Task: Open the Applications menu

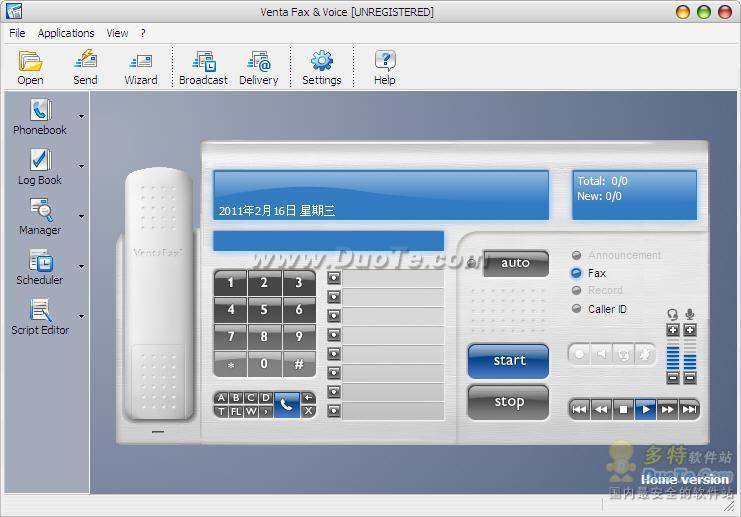Action: point(66,33)
